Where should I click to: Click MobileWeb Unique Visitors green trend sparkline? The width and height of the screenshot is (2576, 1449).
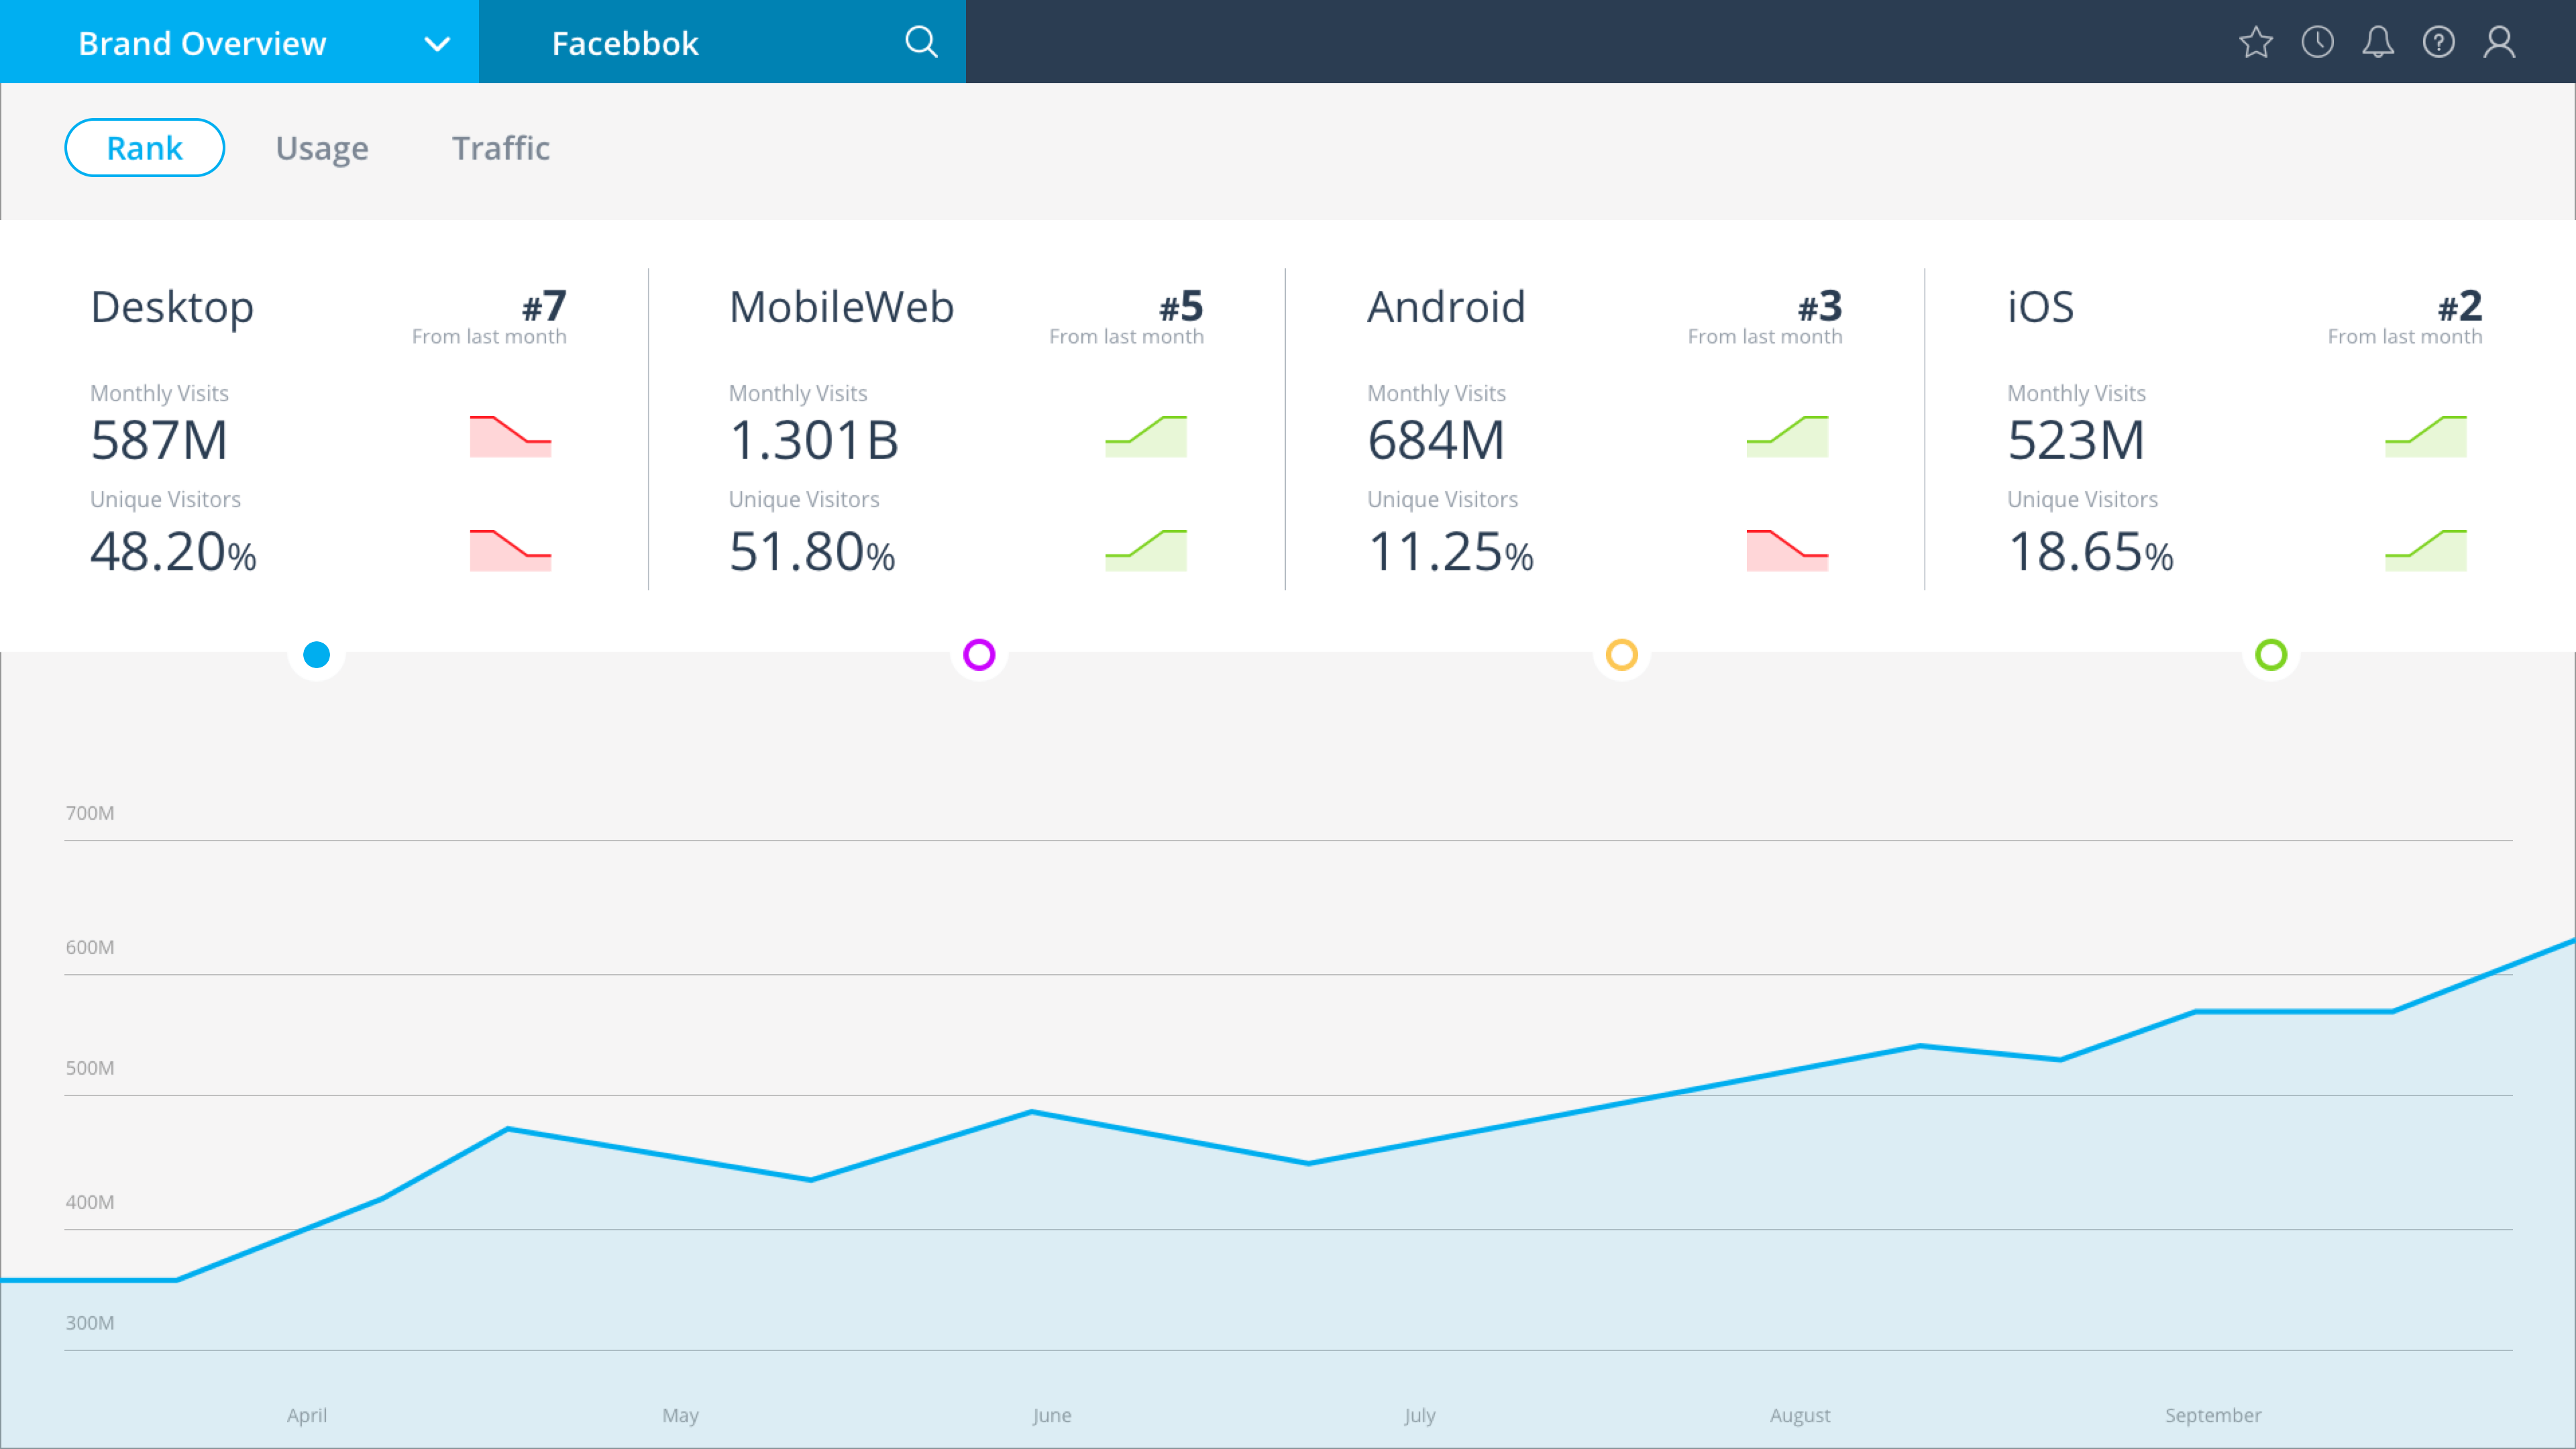pos(1146,550)
